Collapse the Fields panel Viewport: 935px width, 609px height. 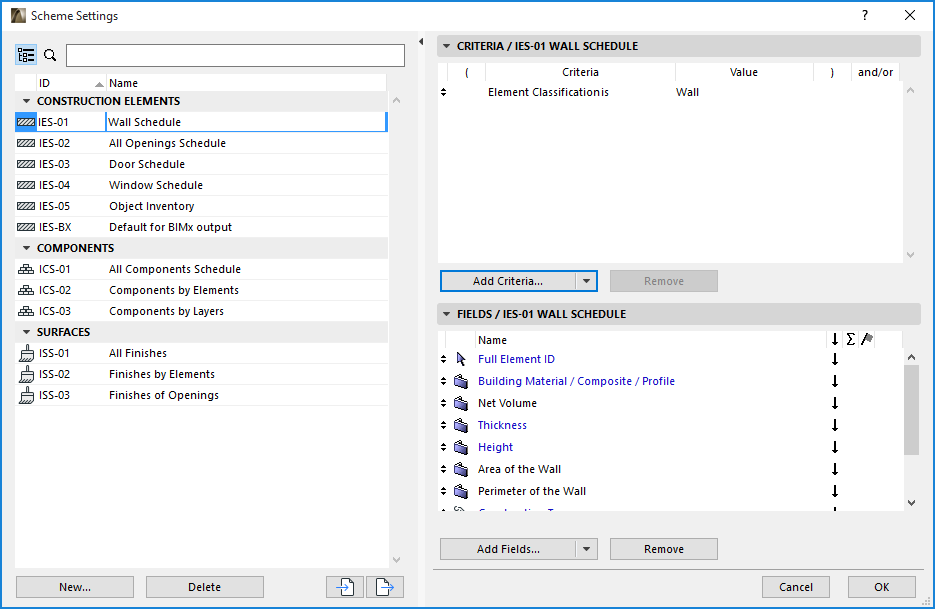click(447, 314)
